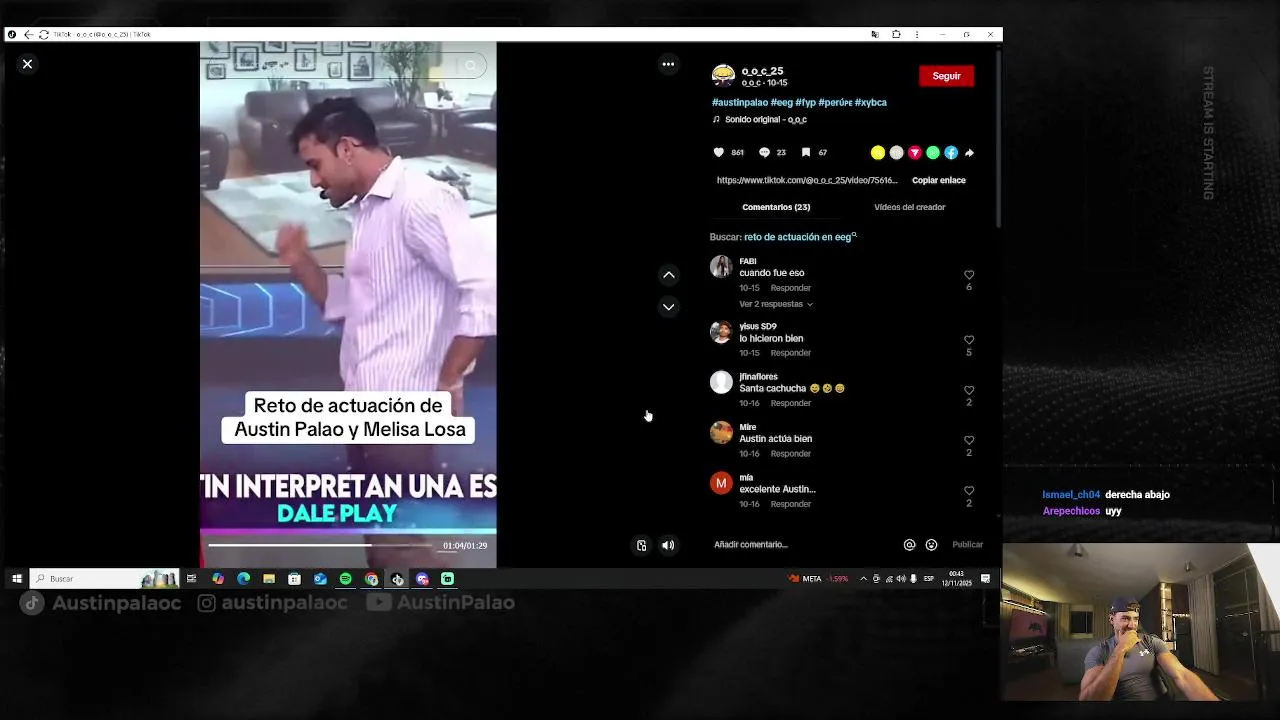This screenshot has width=1280, height=720.
Task: Save video with the bookmark icon
Action: (x=806, y=153)
